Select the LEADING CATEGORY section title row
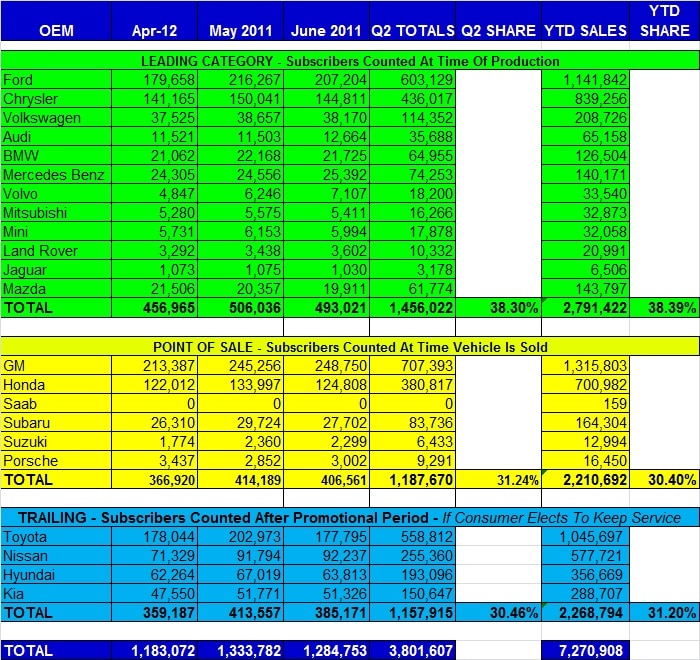 [350, 61]
